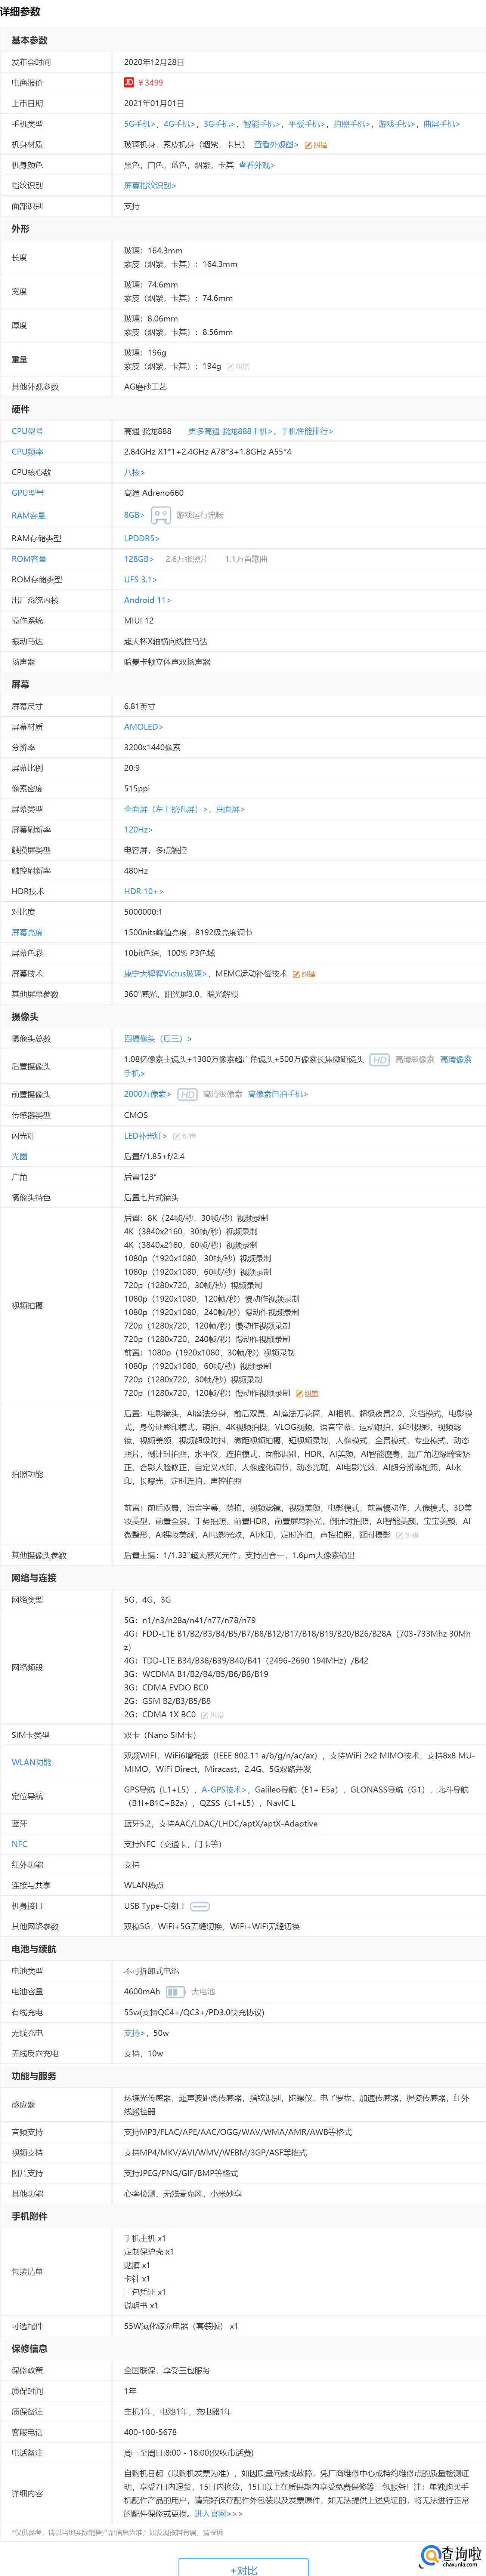Image resolution: width=486 pixels, height=2576 pixels.
Task: Click the HD icon in 后置摄像头 row
Action: (x=379, y=1060)
